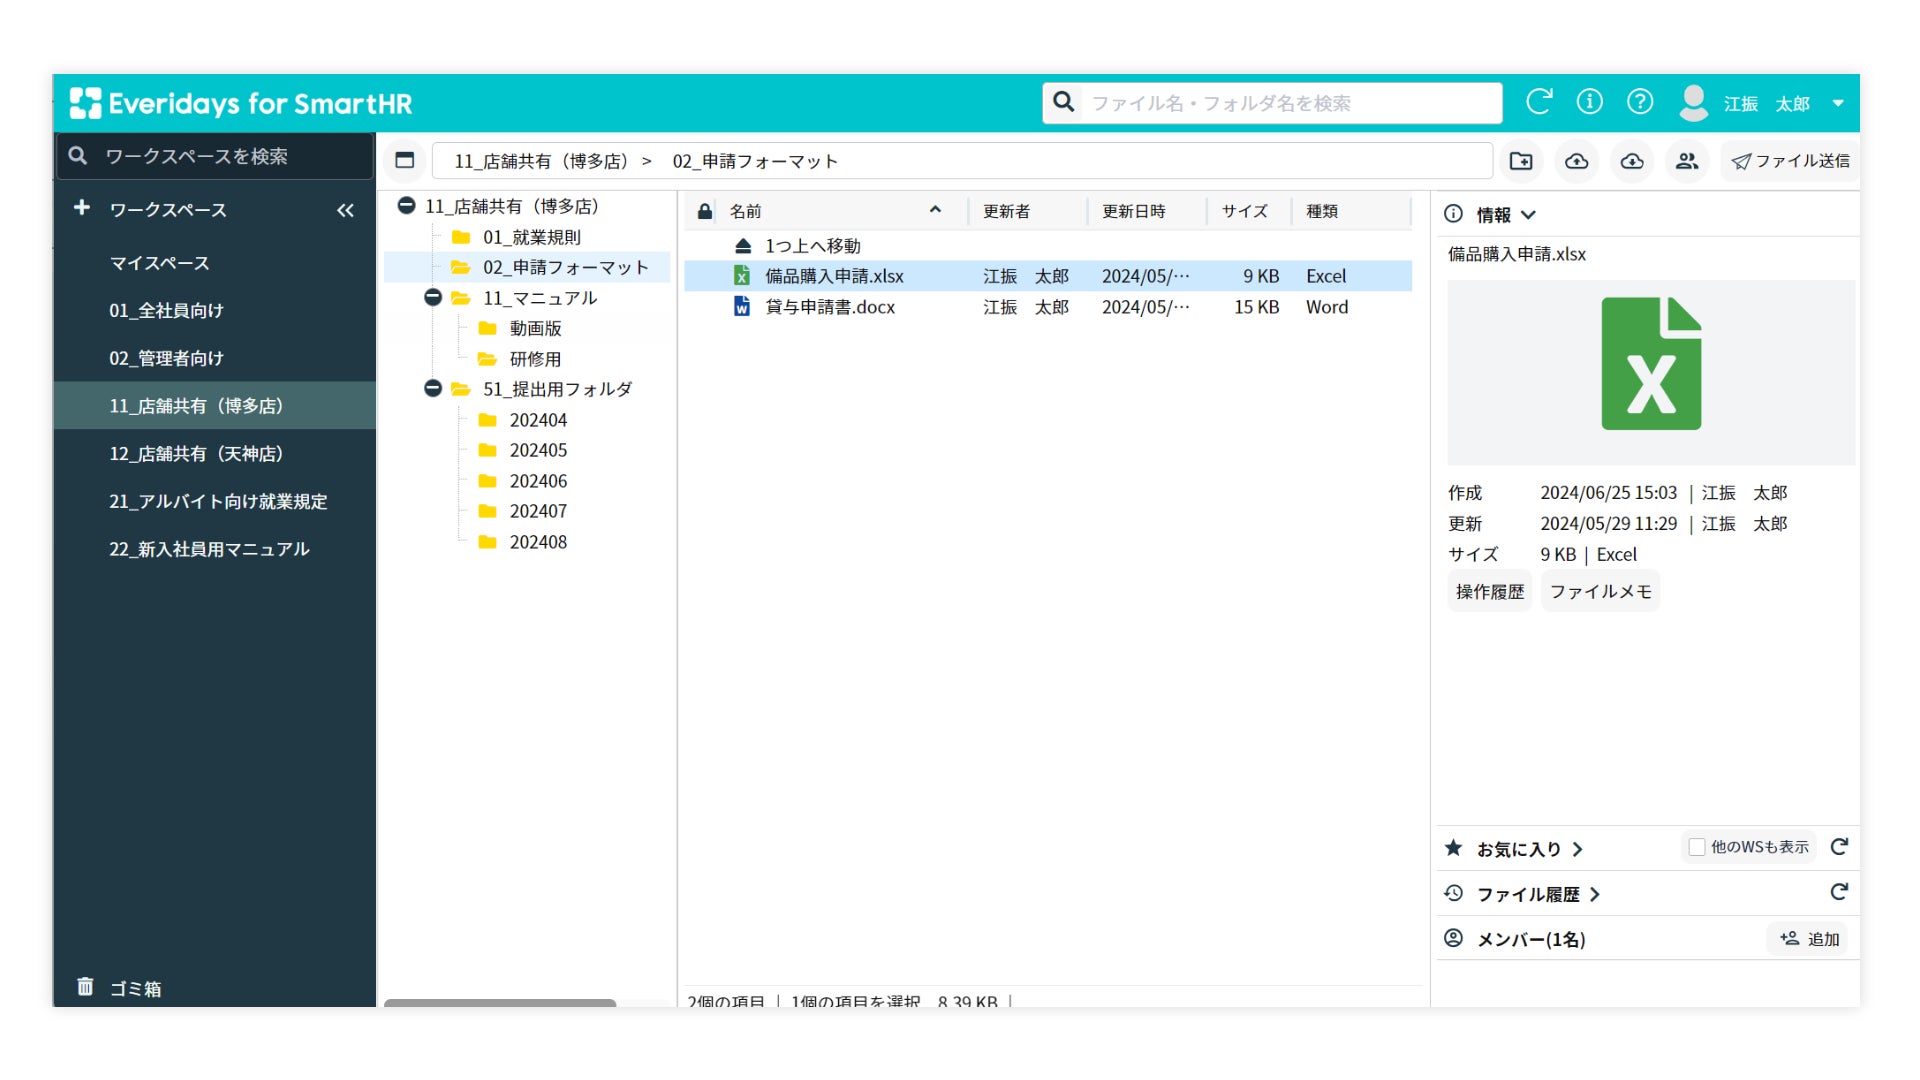
Task: Open the user account dropdown arrow
Action: pyautogui.click(x=1838, y=103)
